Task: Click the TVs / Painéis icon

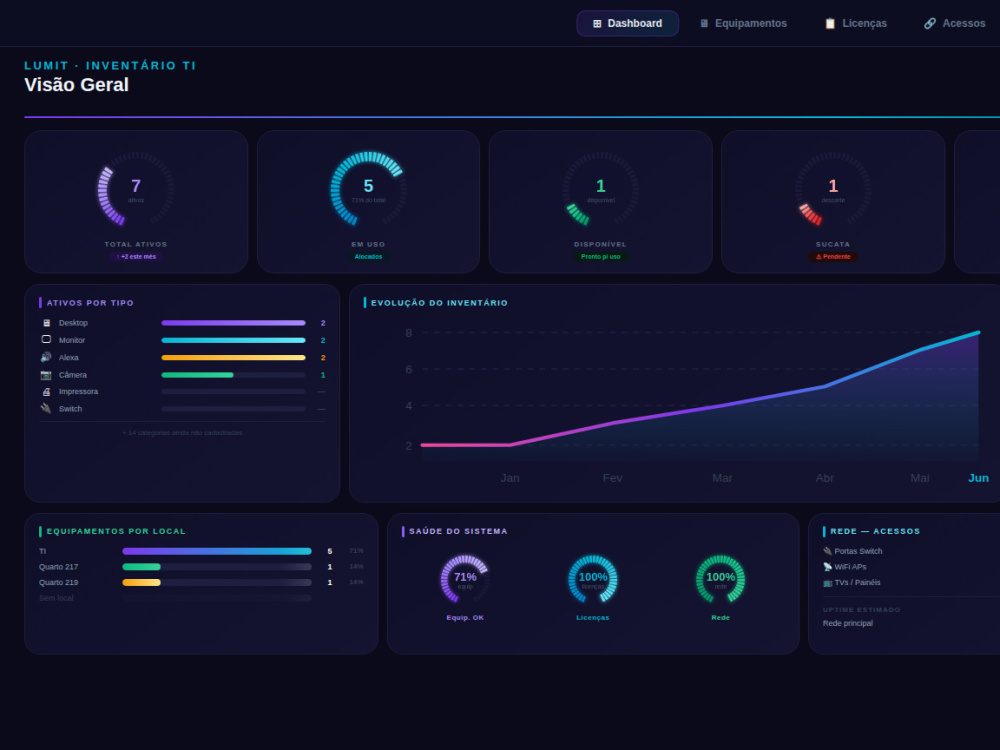Action: (x=828, y=583)
